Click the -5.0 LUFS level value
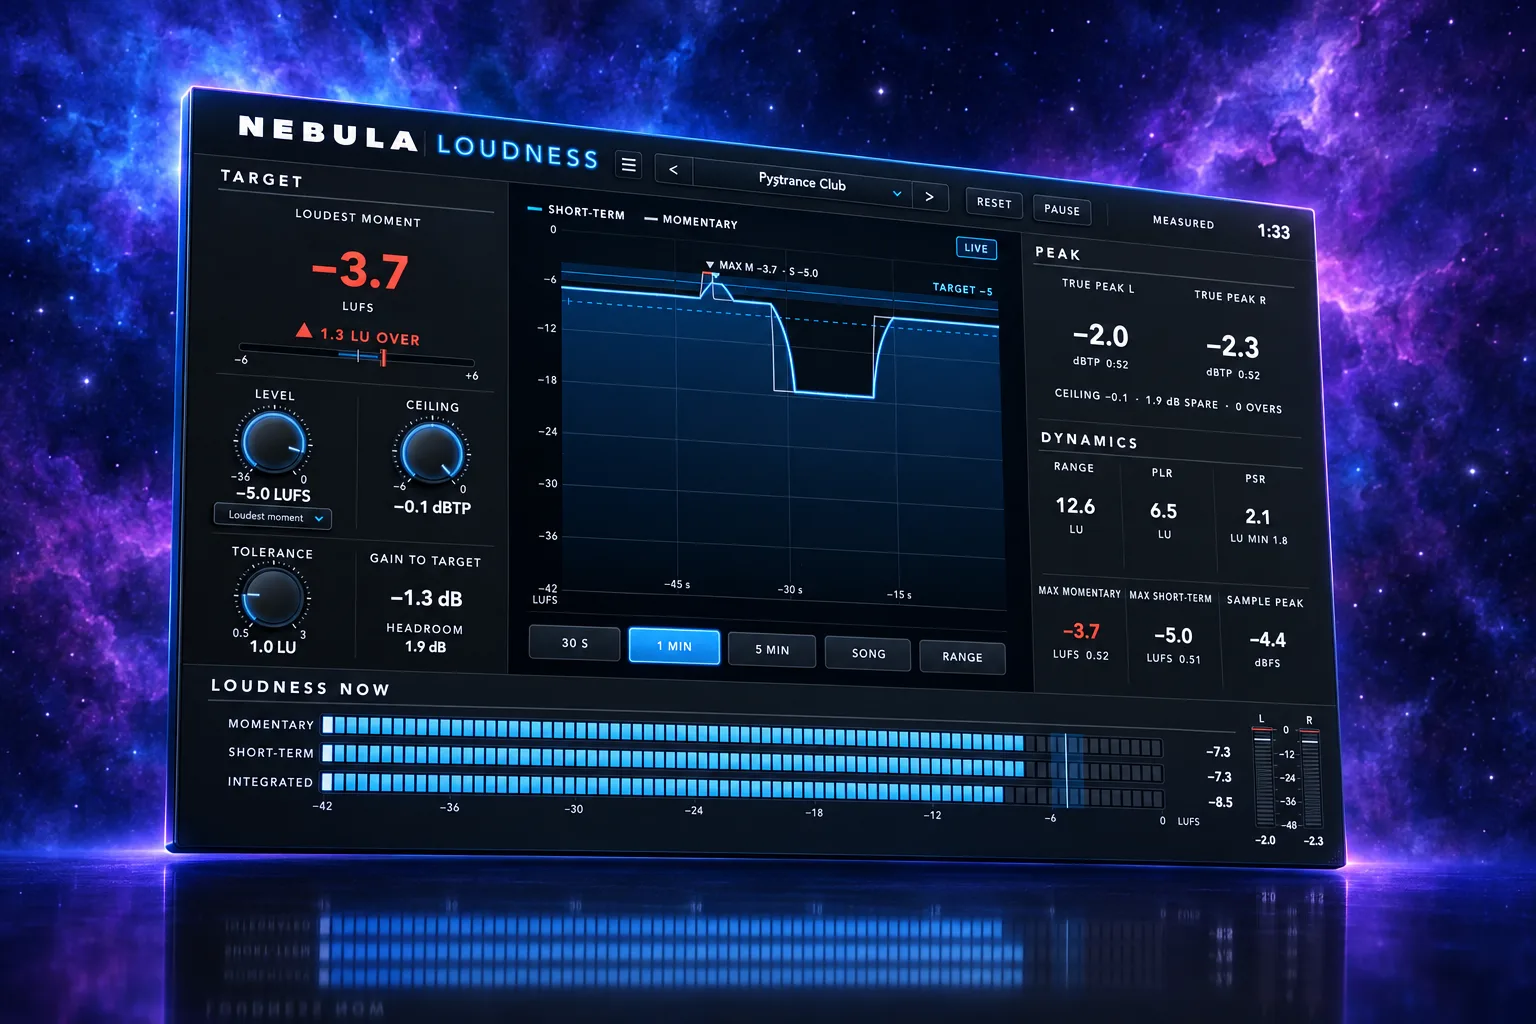1536x1024 pixels. 273,494
